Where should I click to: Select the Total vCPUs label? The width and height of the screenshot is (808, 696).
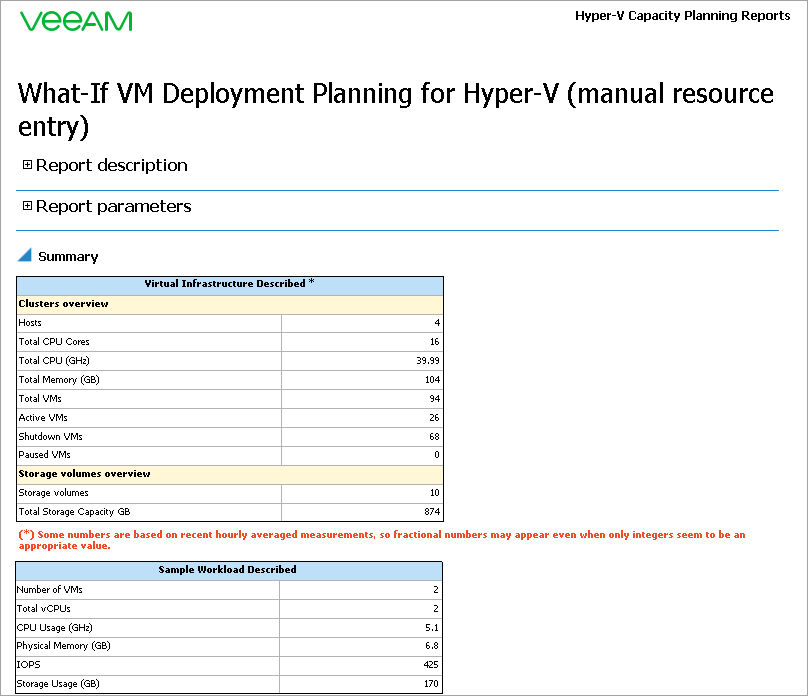coord(44,609)
